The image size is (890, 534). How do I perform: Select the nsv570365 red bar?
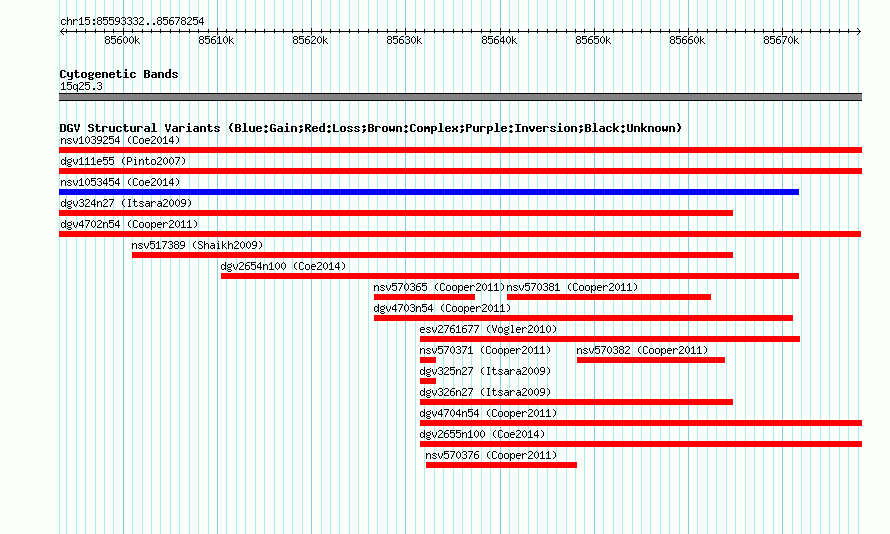[425, 297]
